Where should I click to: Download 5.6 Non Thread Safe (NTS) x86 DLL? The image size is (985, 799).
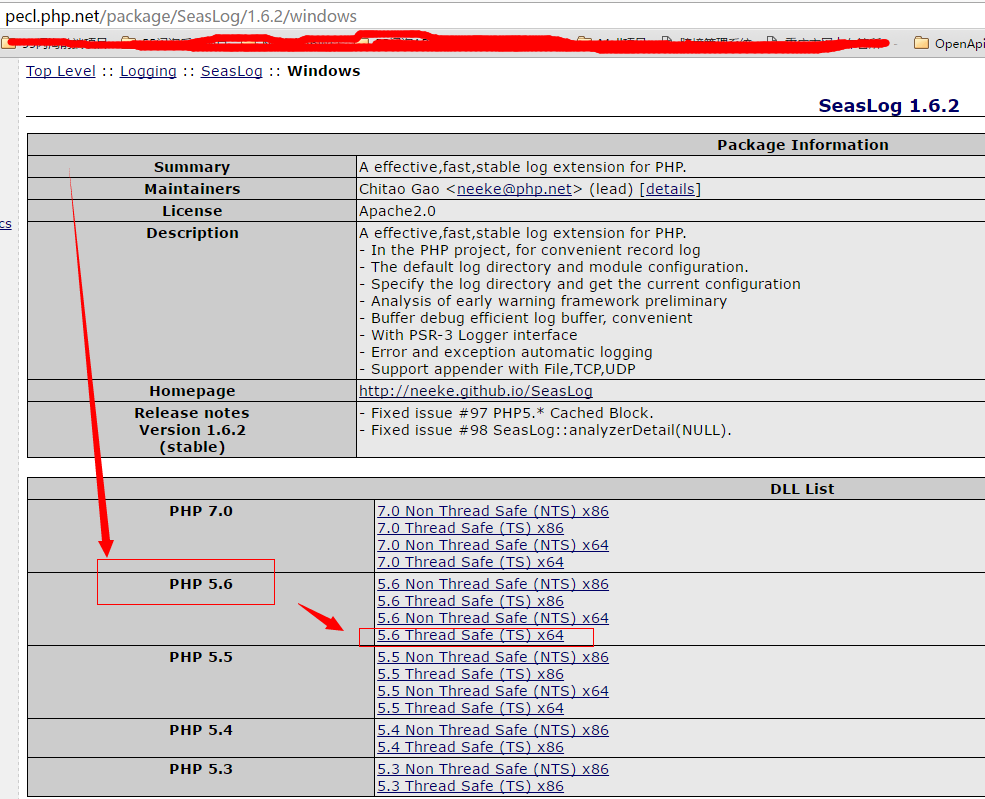[x=493, y=584]
